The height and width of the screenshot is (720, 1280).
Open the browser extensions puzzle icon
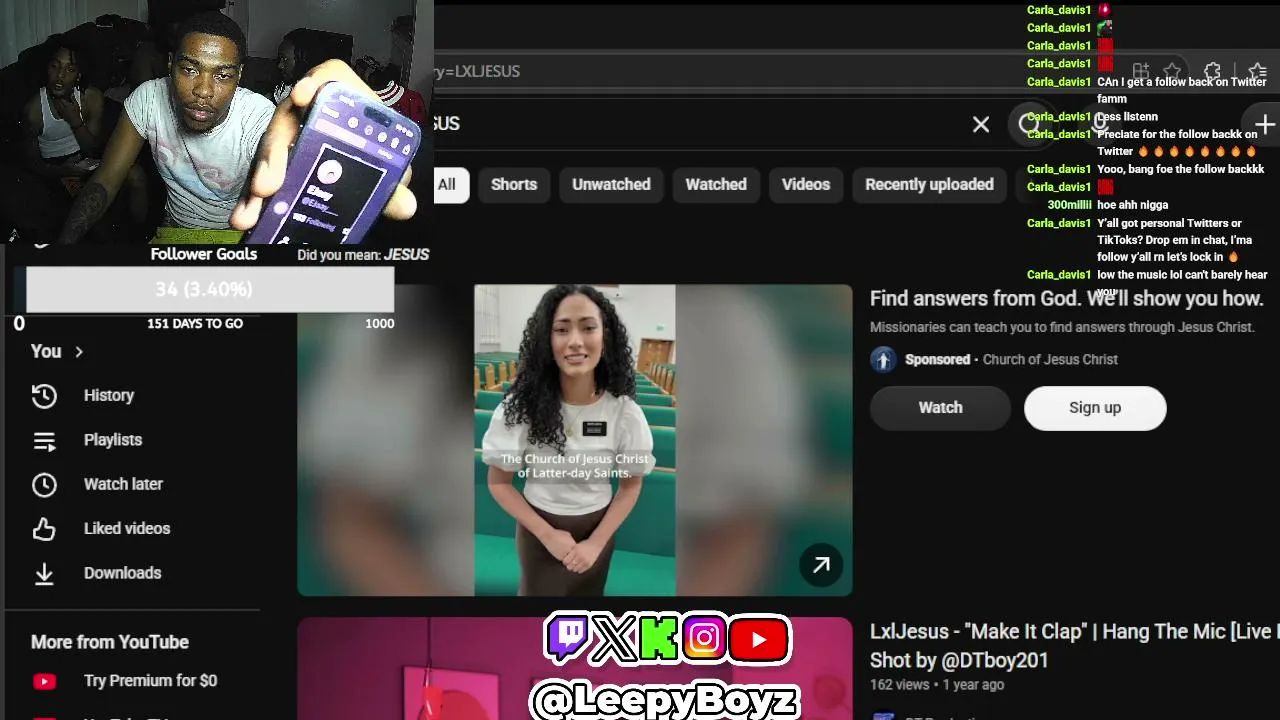(x=1212, y=72)
